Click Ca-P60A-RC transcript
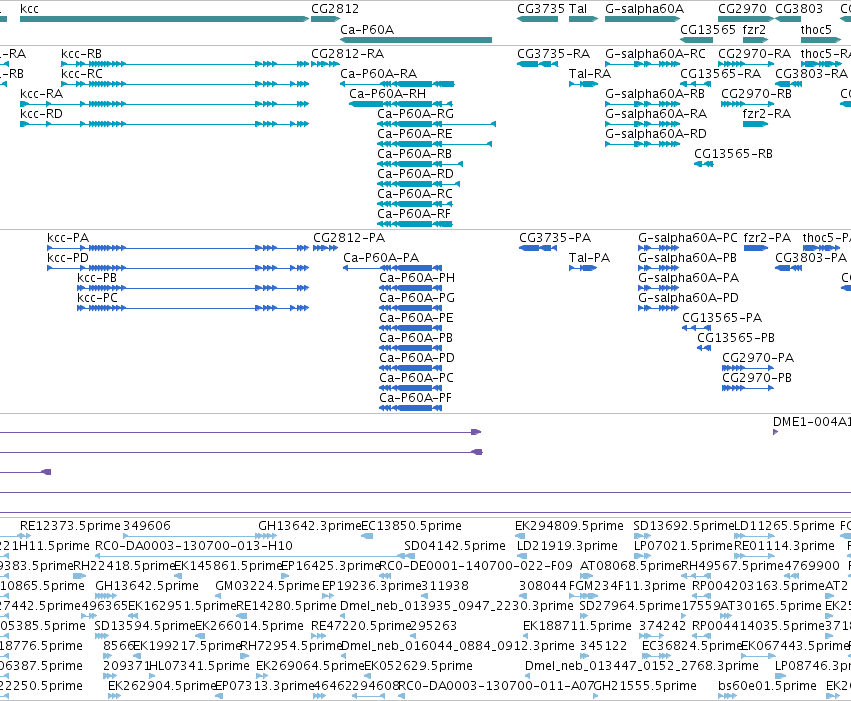 [x=415, y=205]
